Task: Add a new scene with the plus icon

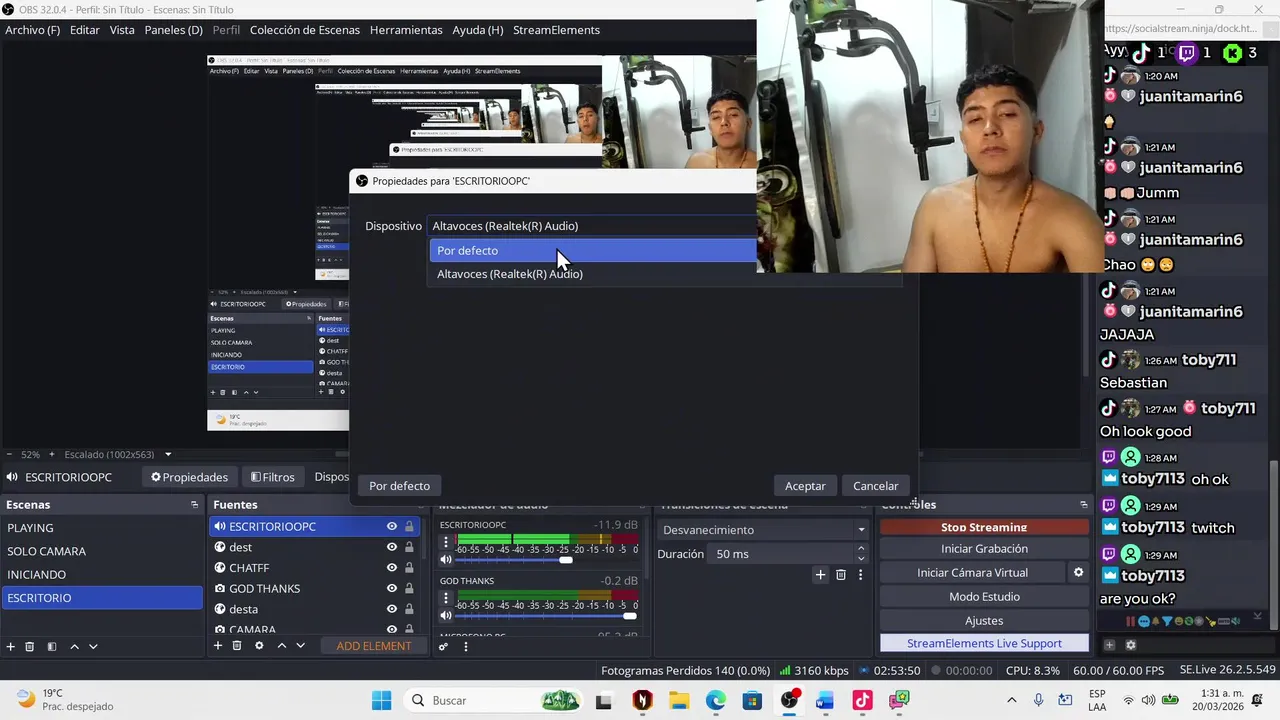Action: tap(11, 647)
